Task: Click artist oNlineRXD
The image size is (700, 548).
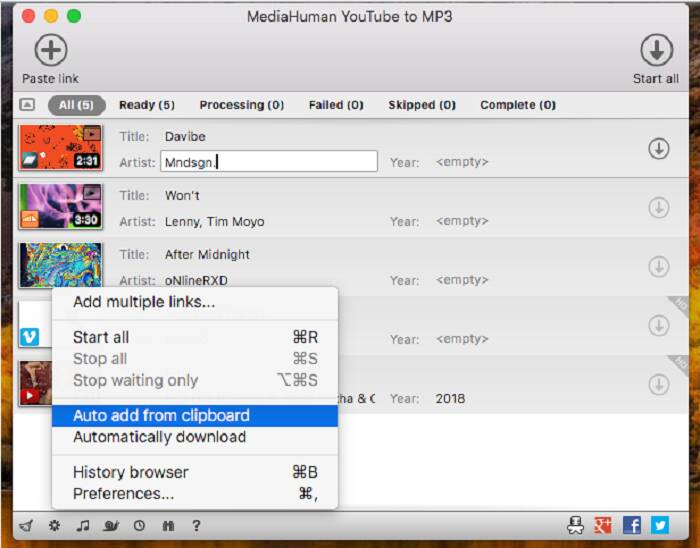Action: tap(196, 281)
